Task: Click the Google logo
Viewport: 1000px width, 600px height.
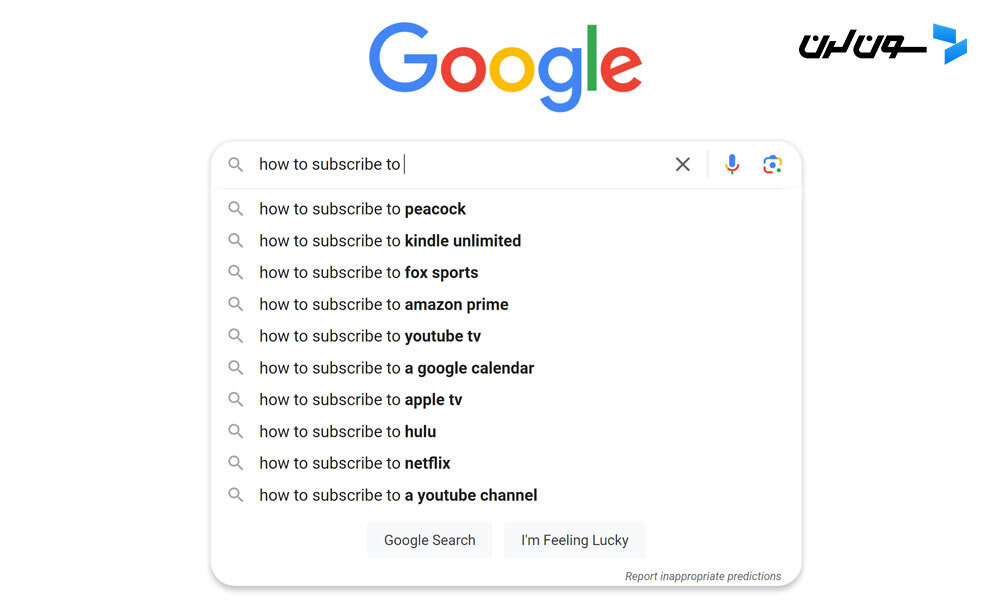Action: (505, 66)
